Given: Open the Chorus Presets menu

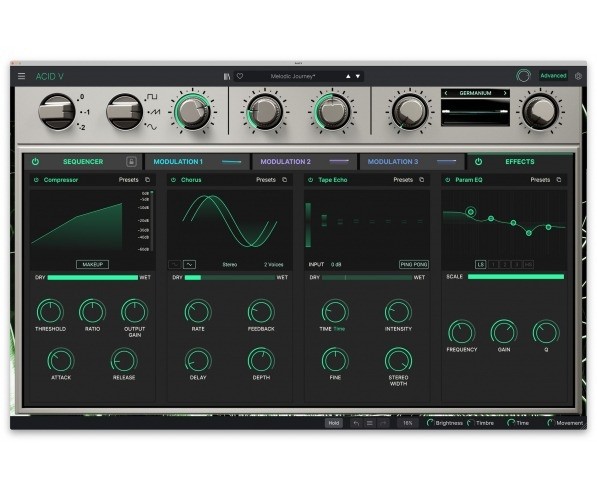Looking at the screenshot, I should [x=266, y=180].
